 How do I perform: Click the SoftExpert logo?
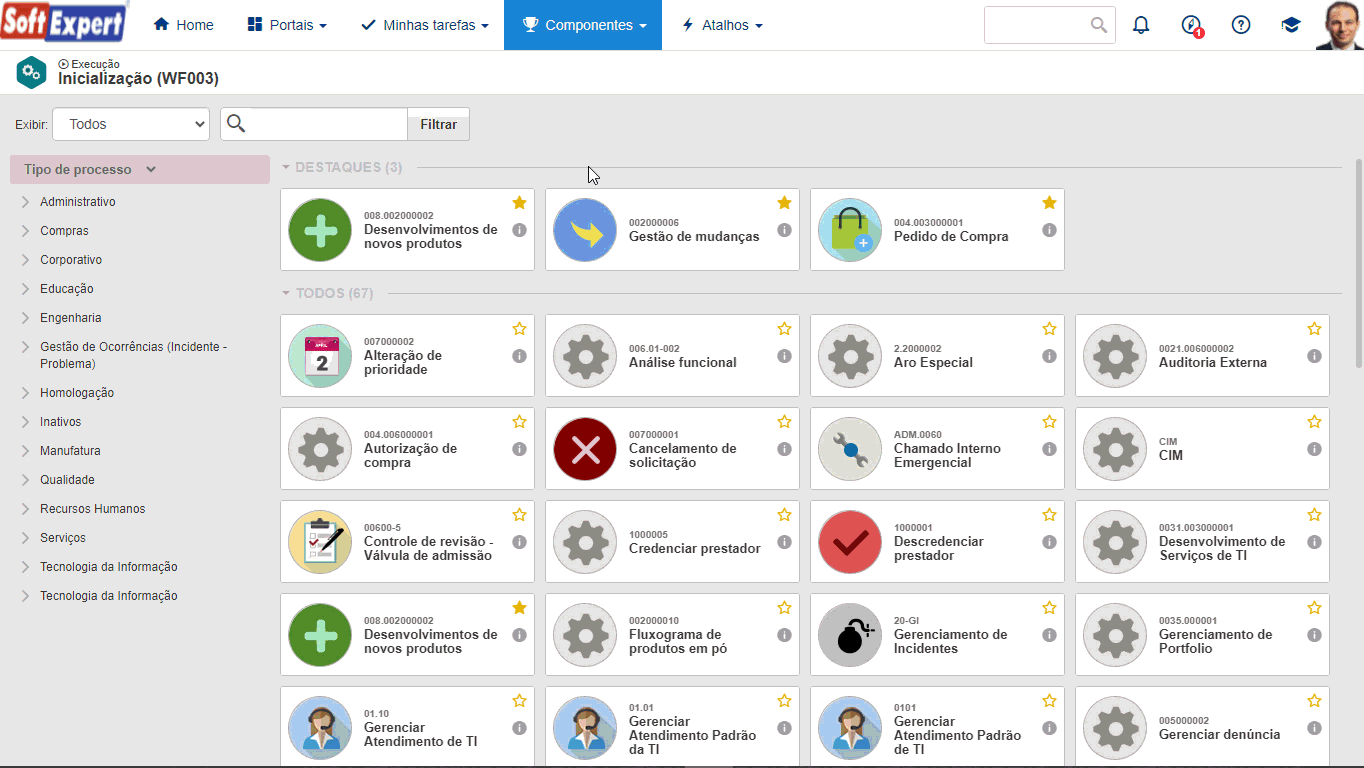65,23
